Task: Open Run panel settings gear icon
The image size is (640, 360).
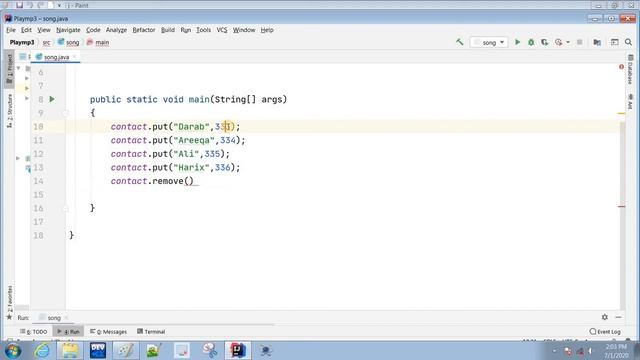Action: pos(604,317)
